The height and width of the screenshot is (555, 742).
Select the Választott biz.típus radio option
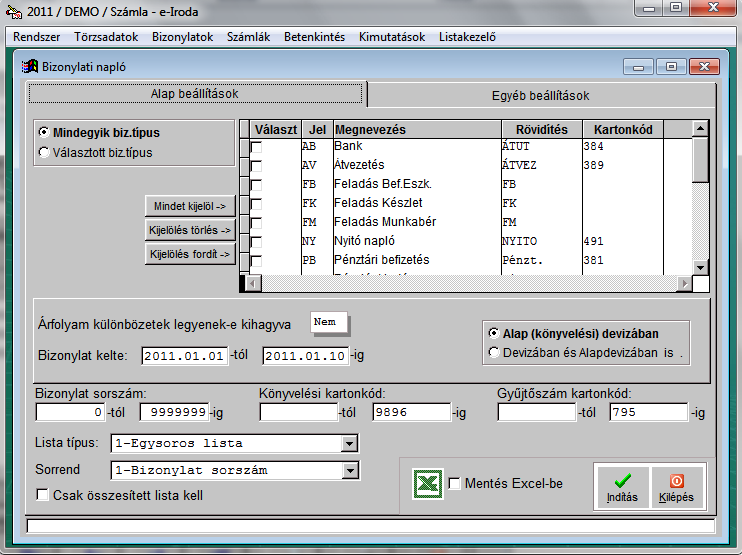(x=43, y=152)
